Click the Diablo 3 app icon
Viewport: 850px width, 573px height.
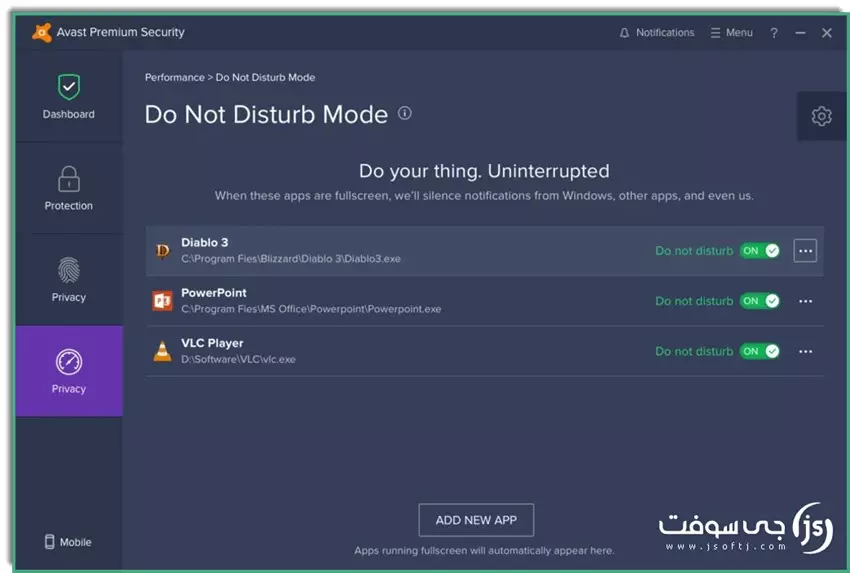[x=162, y=251]
